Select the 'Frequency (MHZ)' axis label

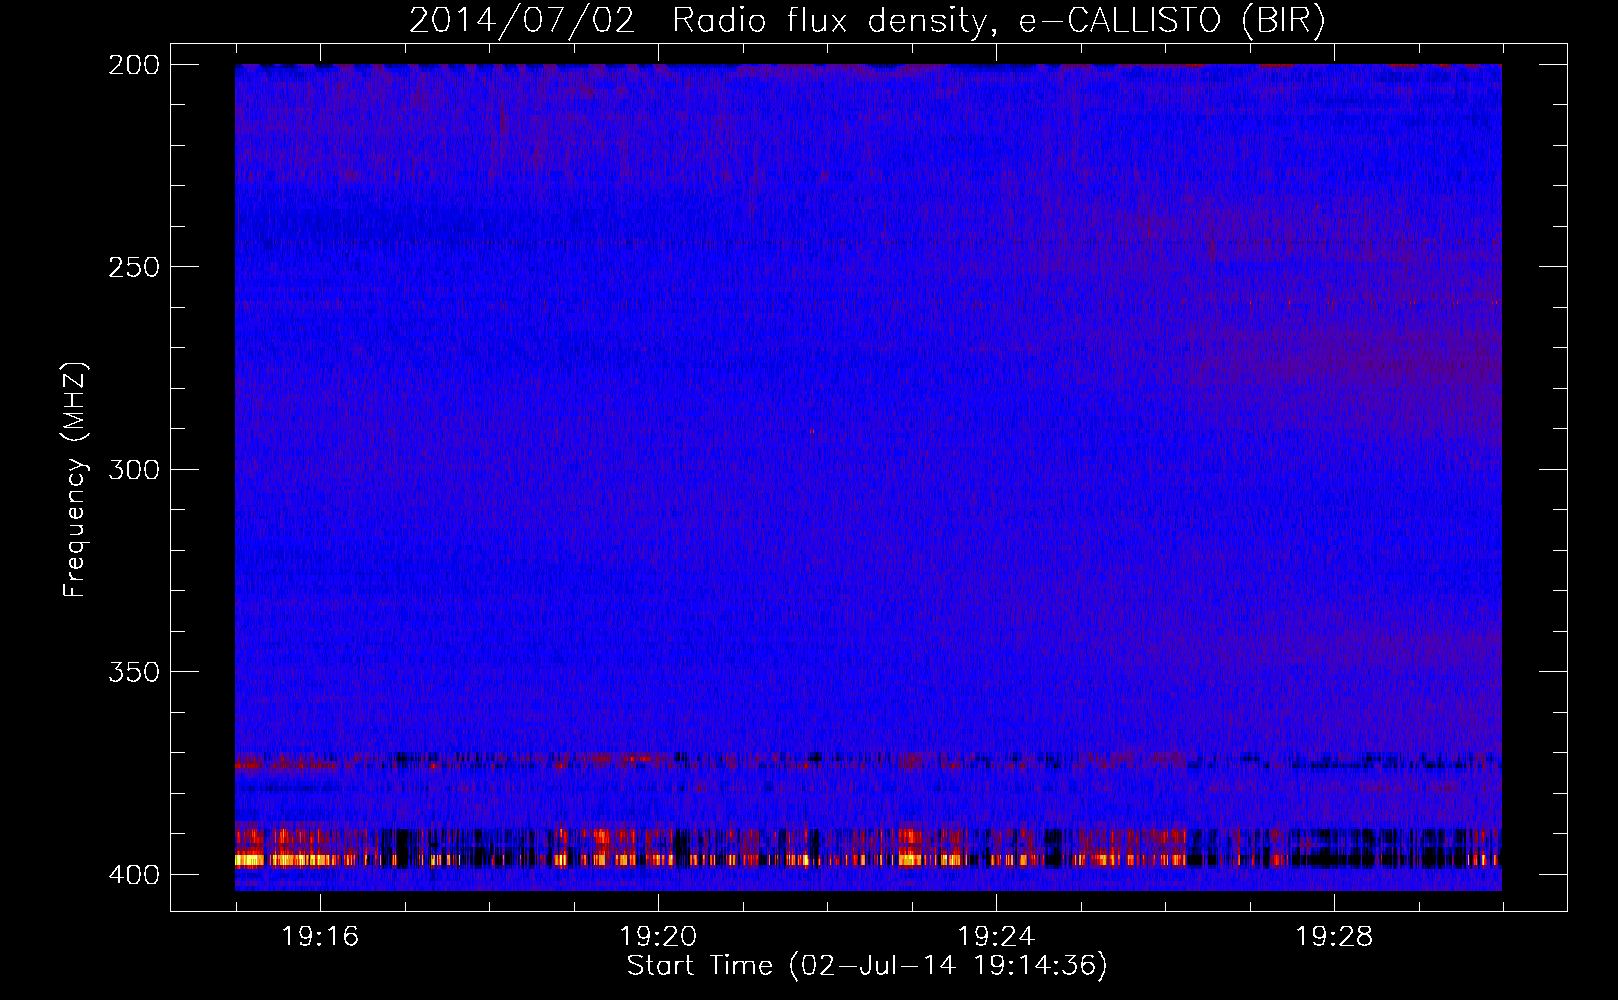click(x=75, y=480)
